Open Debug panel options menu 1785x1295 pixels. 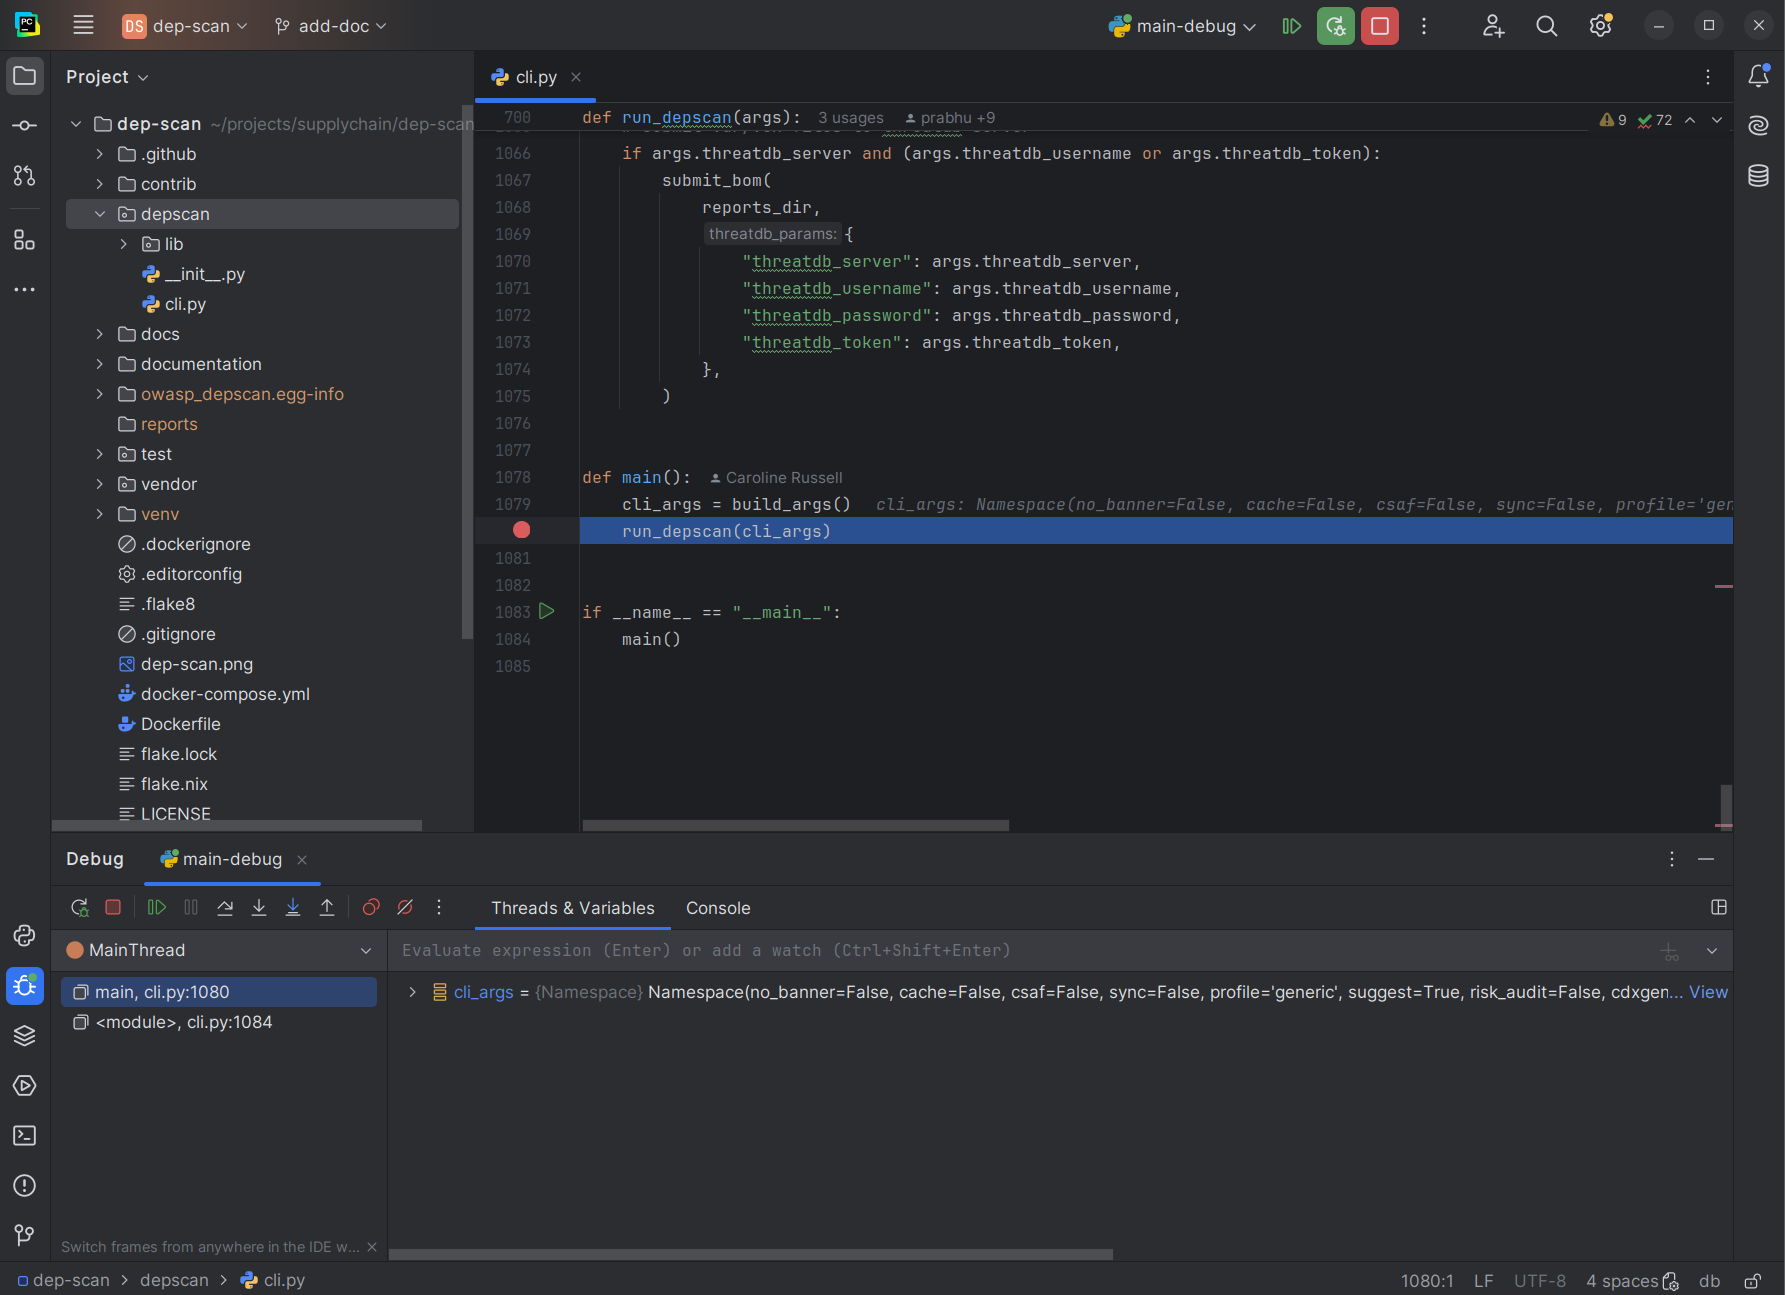coord(1672,859)
